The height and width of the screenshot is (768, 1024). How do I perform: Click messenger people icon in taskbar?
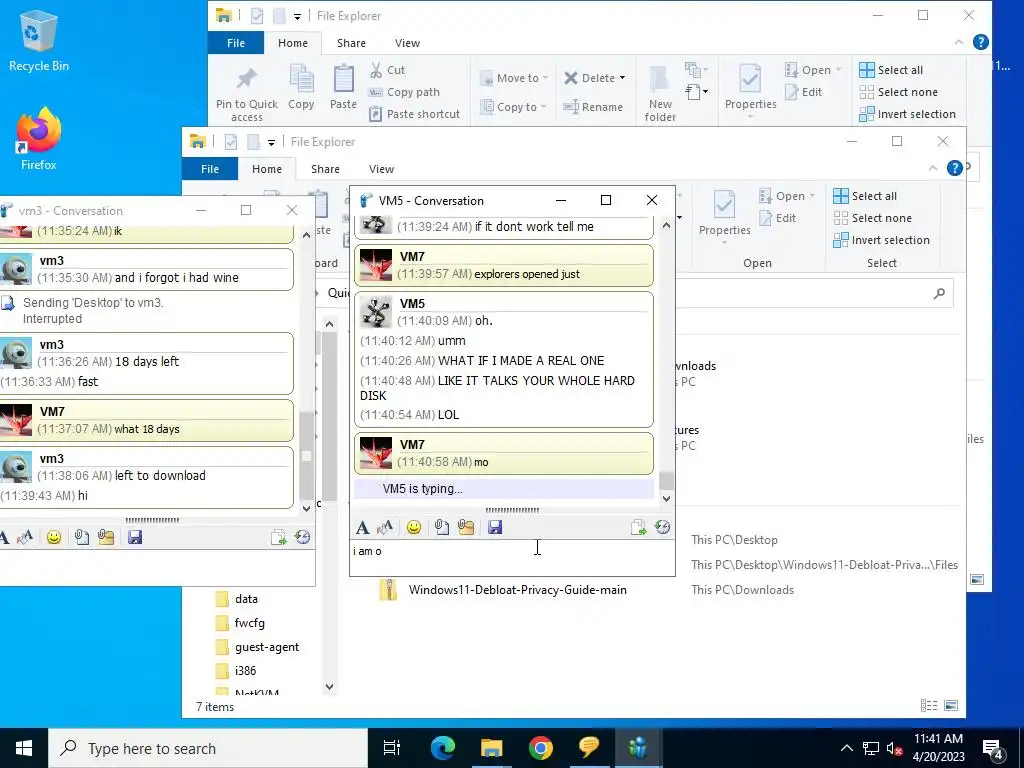coord(637,747)
